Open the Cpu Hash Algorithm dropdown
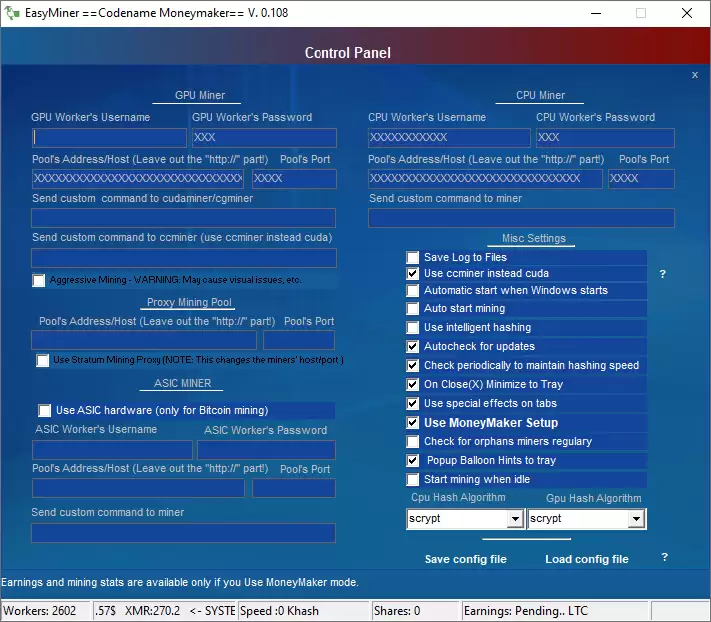The width and height of the screenshot is (711, 622). (515, 519)
